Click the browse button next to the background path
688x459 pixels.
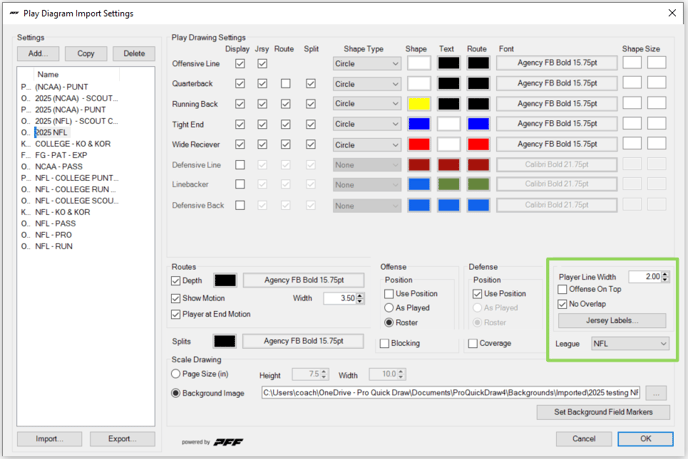pos(656,393)
